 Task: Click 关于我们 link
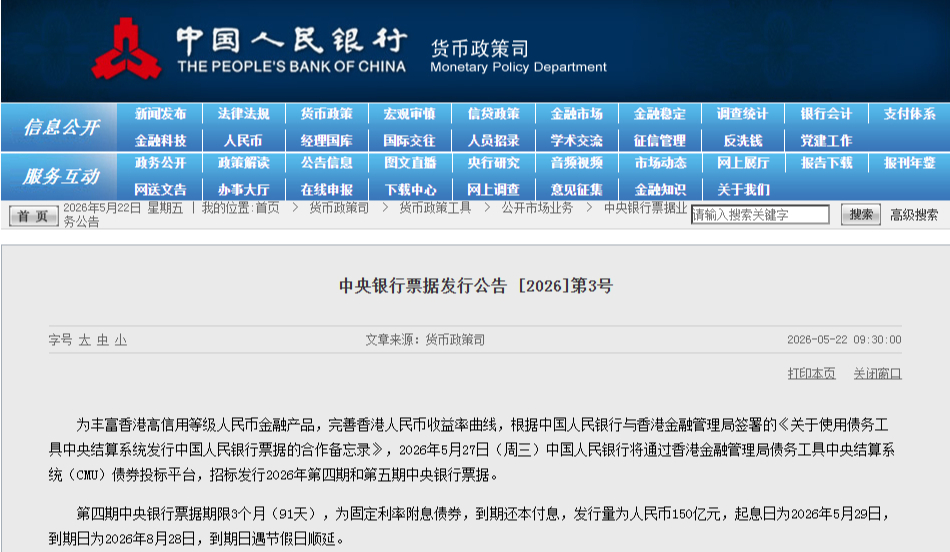click(x=743, y=190)
